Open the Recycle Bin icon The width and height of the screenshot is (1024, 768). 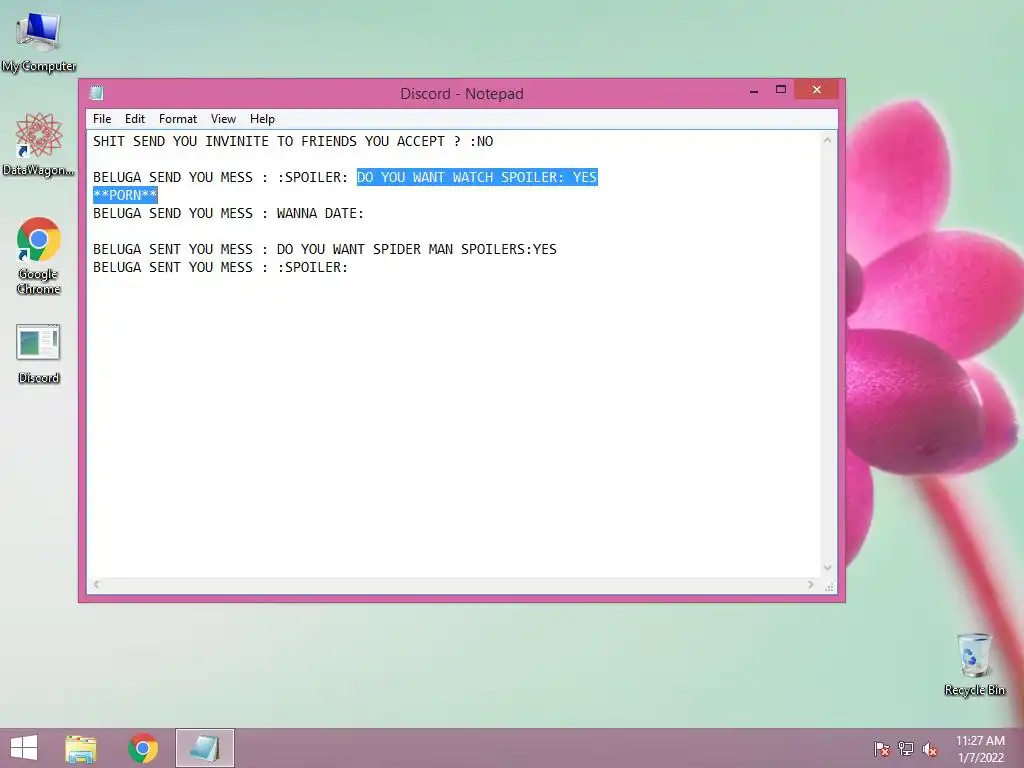[x=974, y=664]
